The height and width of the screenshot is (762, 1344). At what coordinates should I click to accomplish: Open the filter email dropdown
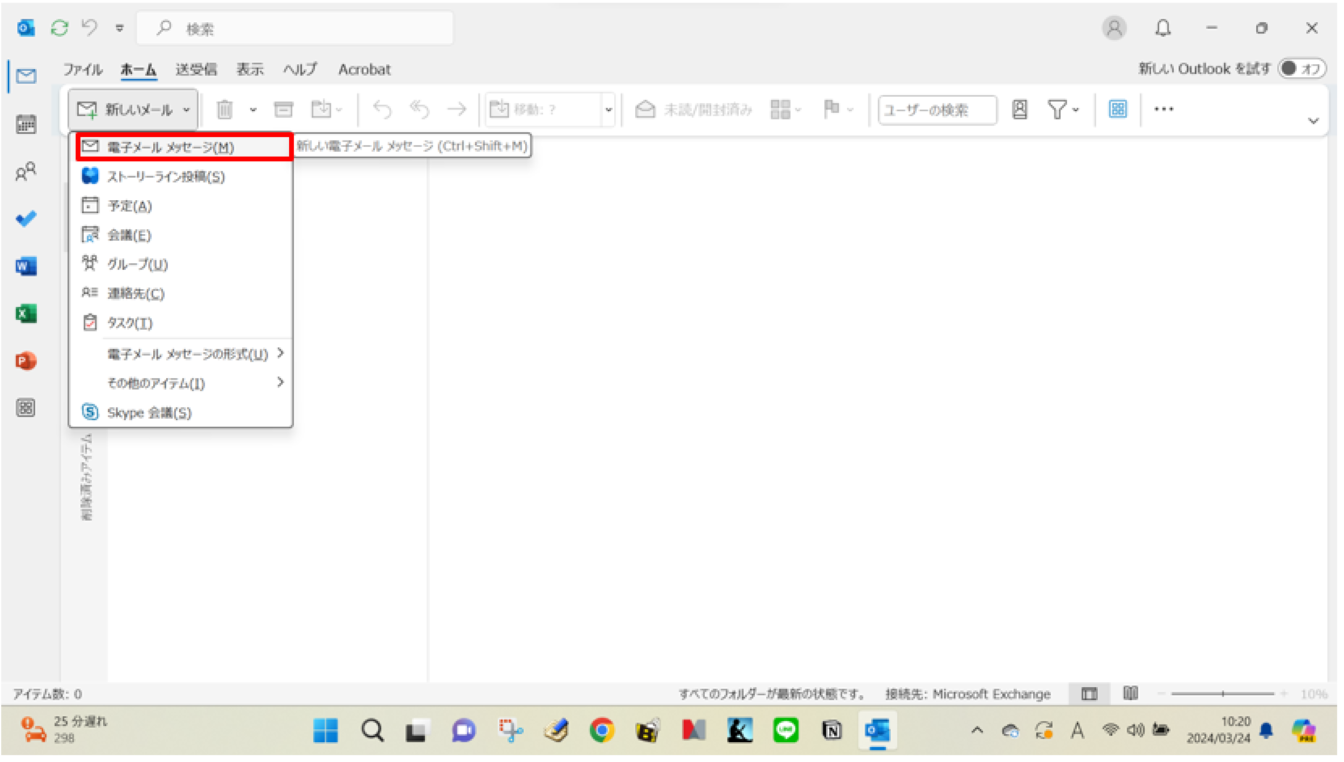pos(1063,110)
